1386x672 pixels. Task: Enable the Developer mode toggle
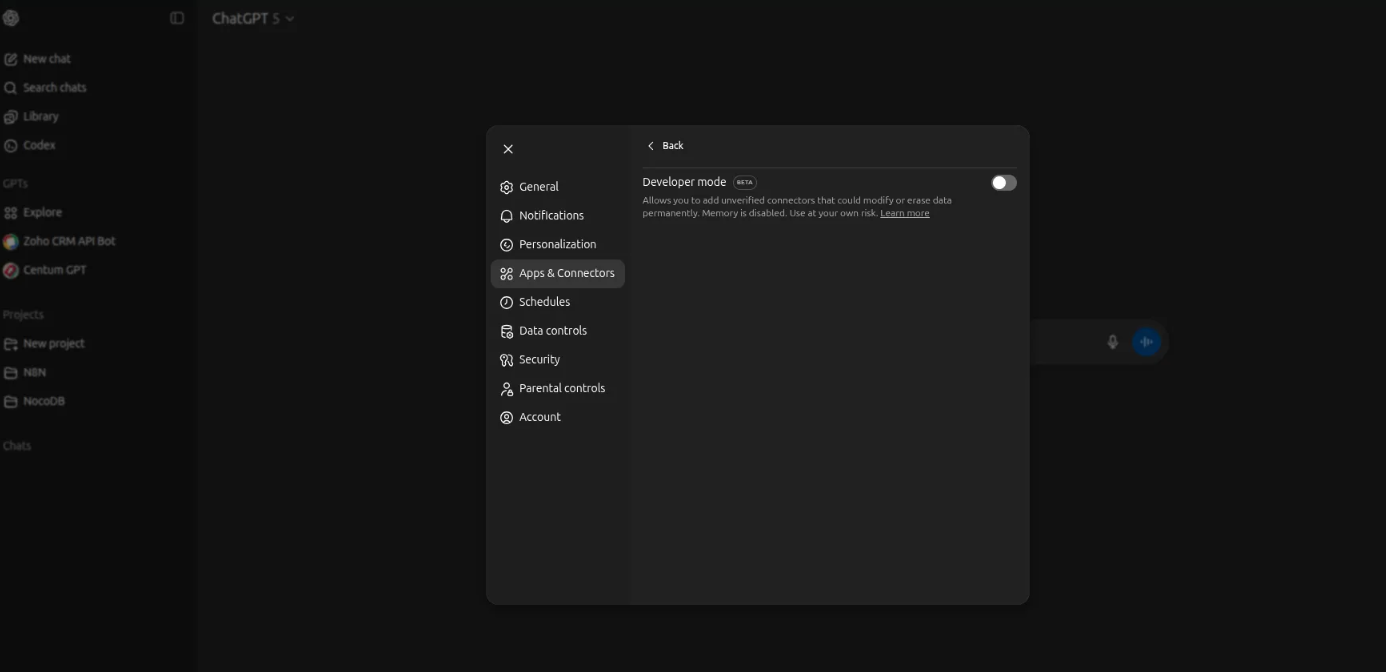click(x=1004, y=183)
